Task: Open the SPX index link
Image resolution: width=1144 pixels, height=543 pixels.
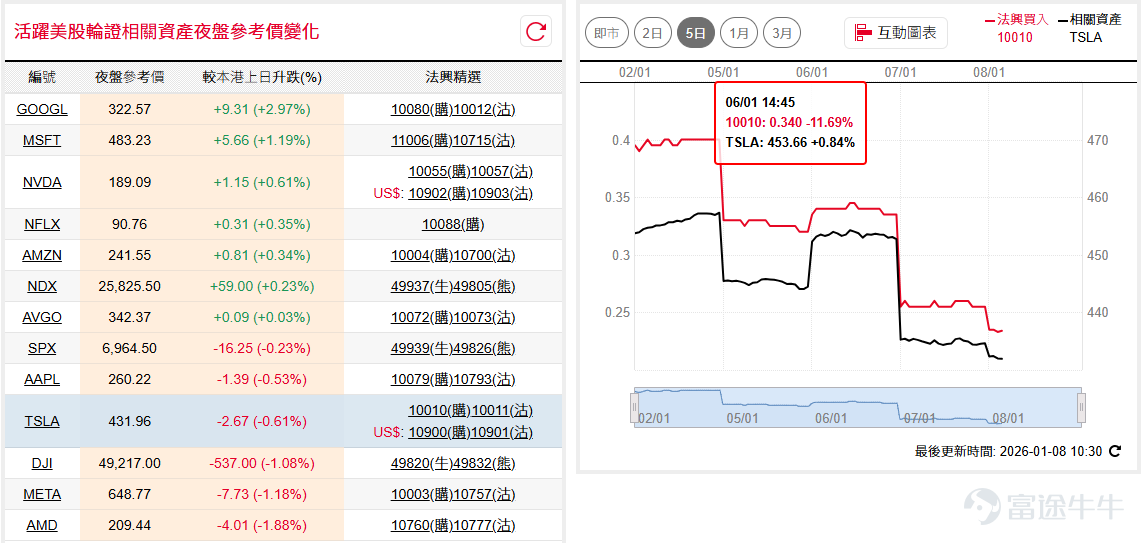Action: click(x=42, y=348)
